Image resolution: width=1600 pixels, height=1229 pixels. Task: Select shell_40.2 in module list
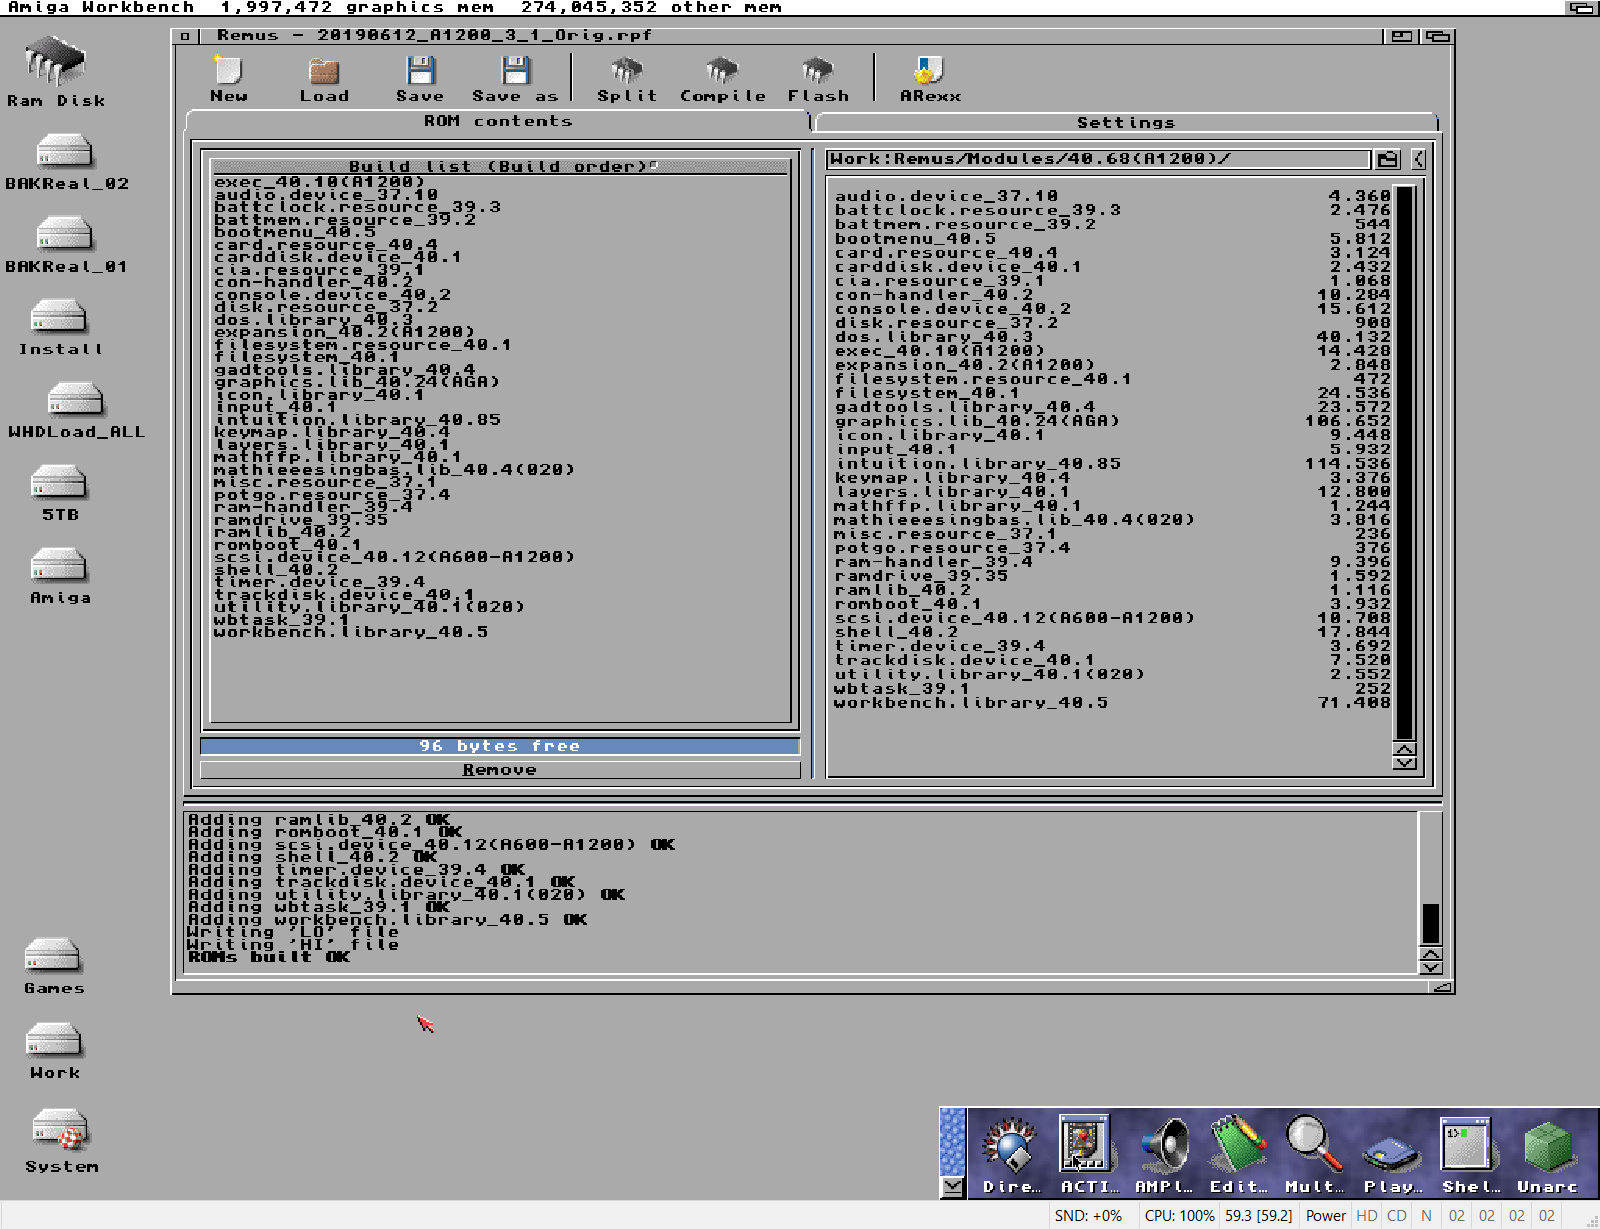pyautogui.click(x=1112, y=632)
